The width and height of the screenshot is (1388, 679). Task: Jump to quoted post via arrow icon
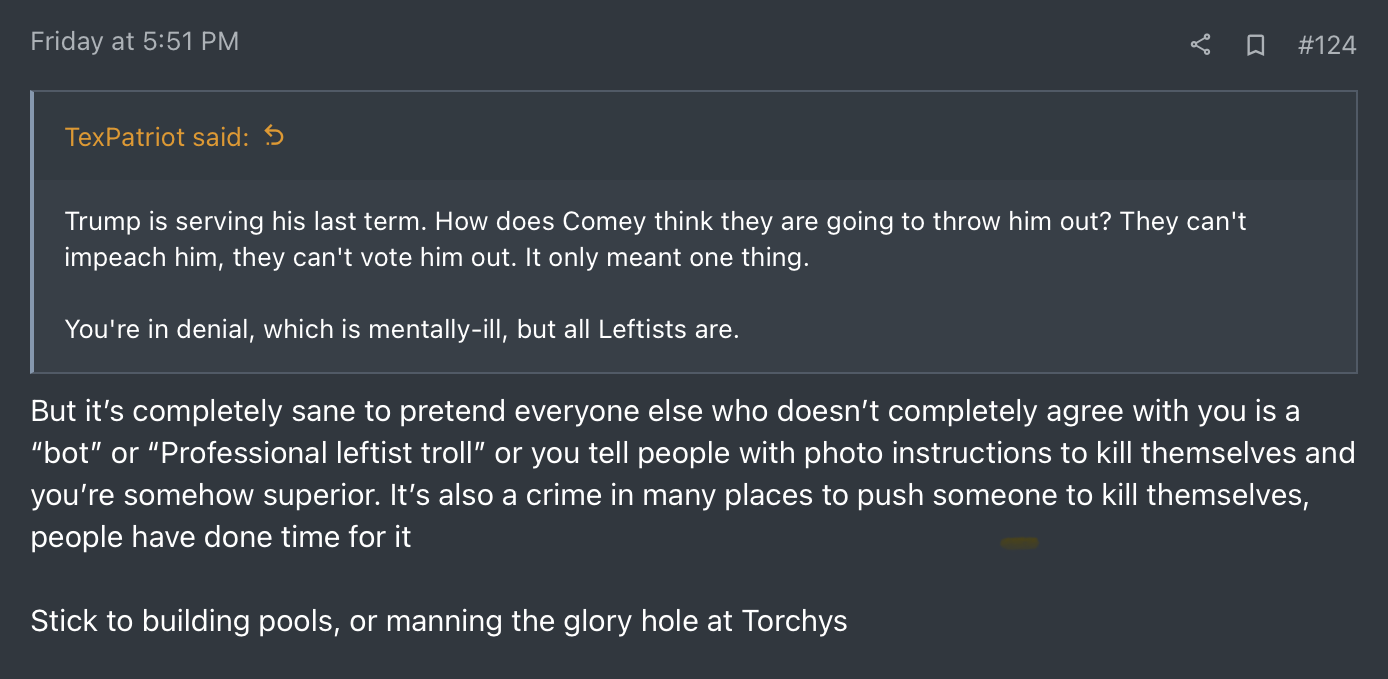pyautogui.click(x=274, y=136)
